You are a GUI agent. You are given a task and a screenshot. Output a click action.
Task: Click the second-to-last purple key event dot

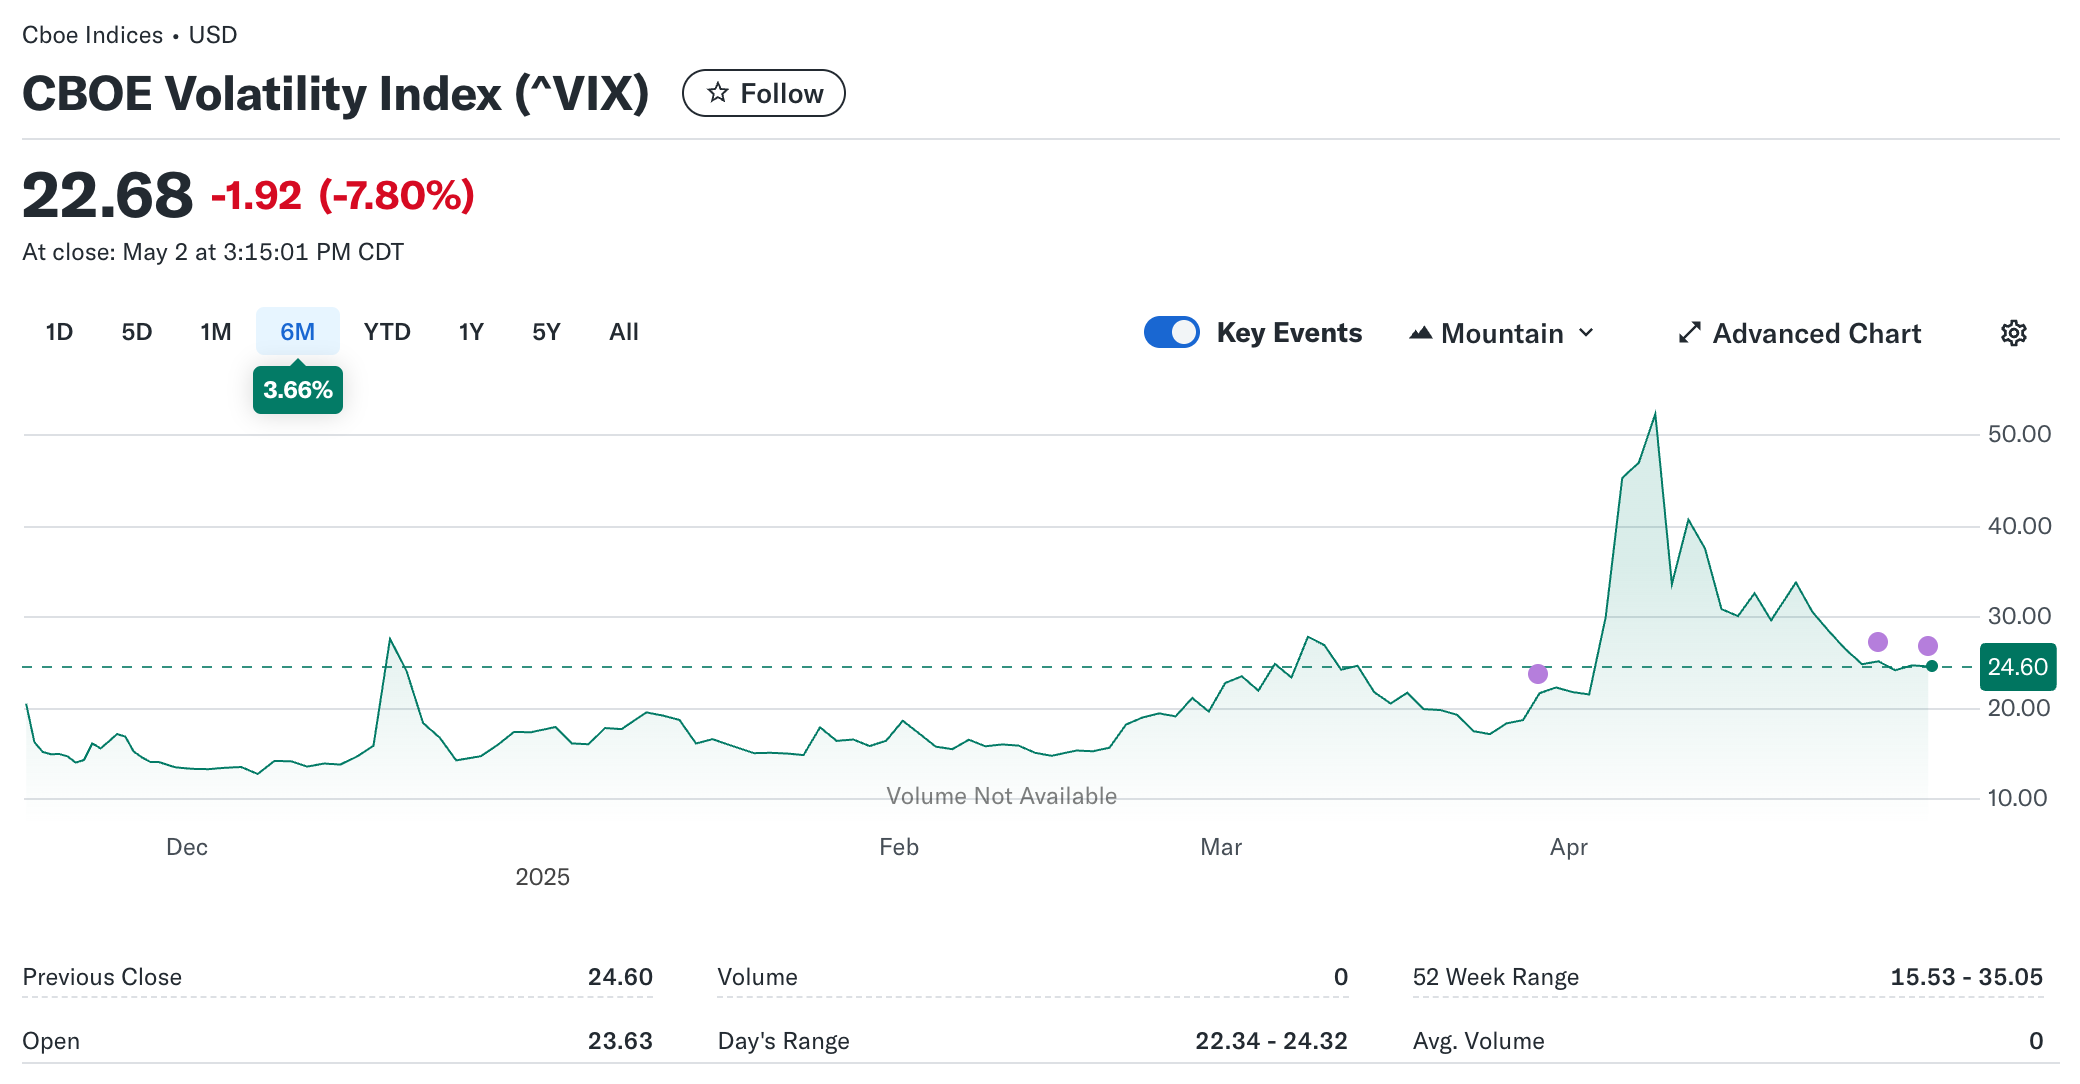1878,642
